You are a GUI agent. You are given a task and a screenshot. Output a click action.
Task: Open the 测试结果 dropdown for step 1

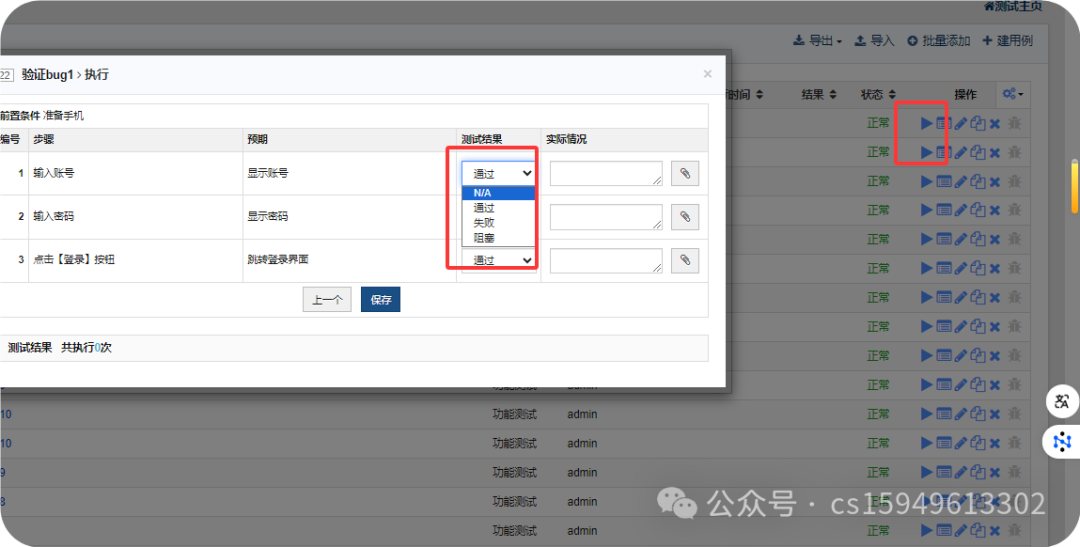point(499,174)
